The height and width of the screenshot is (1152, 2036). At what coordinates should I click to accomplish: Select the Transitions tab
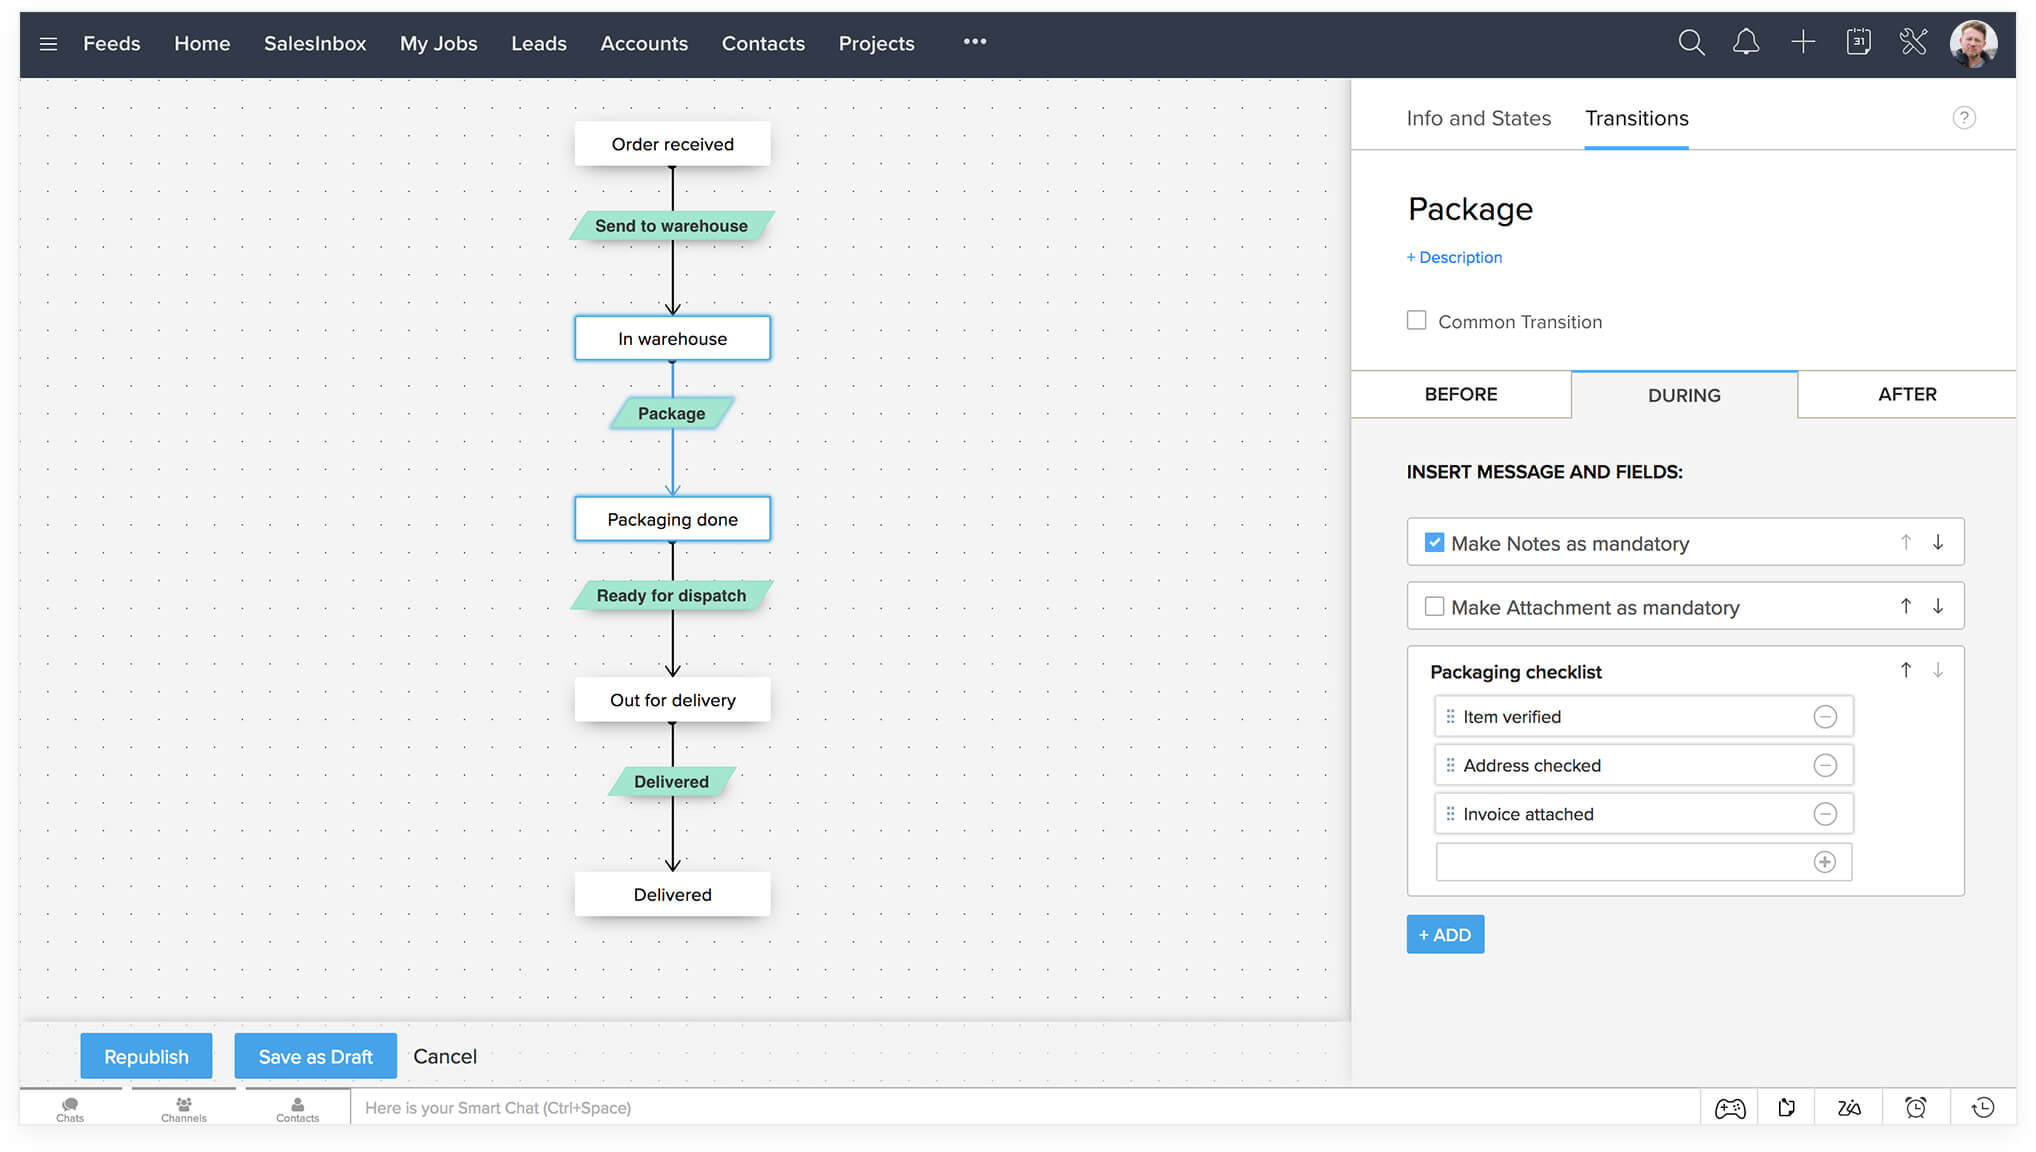(1636, 118)
